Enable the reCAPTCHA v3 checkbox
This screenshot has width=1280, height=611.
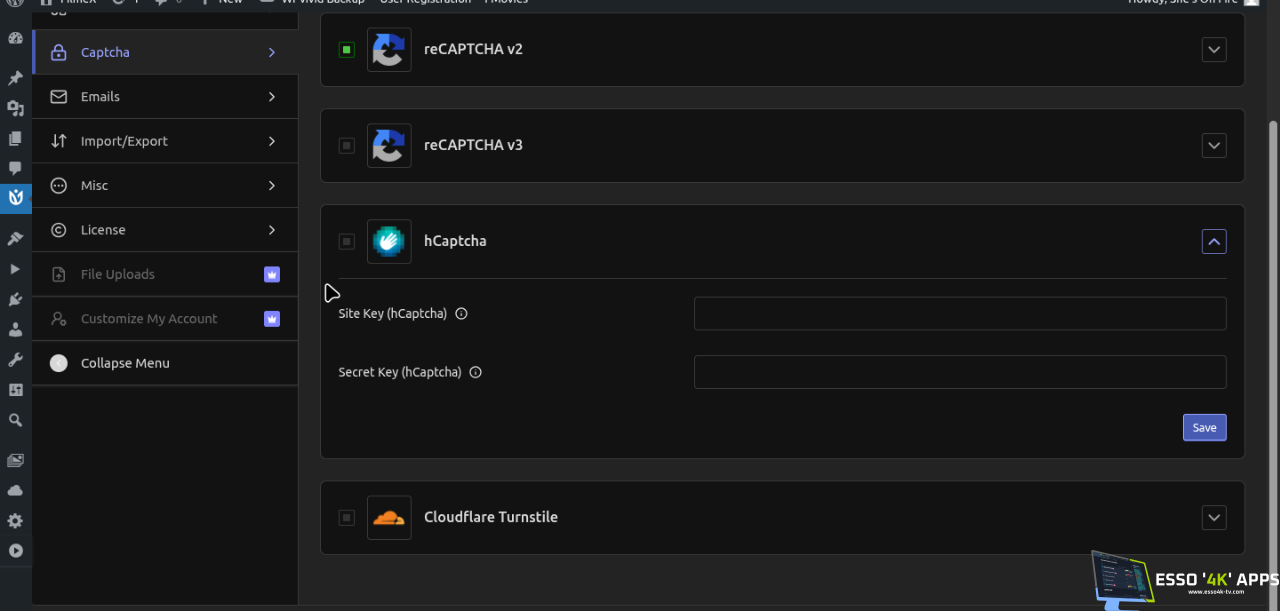pyautogui.click(x=346, y=146)
